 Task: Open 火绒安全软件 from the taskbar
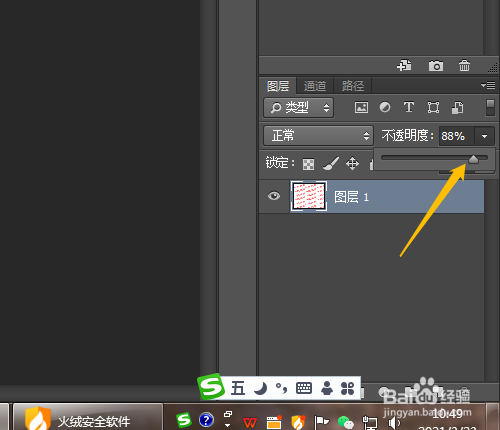pyautogui.click(x=87, y=417)
